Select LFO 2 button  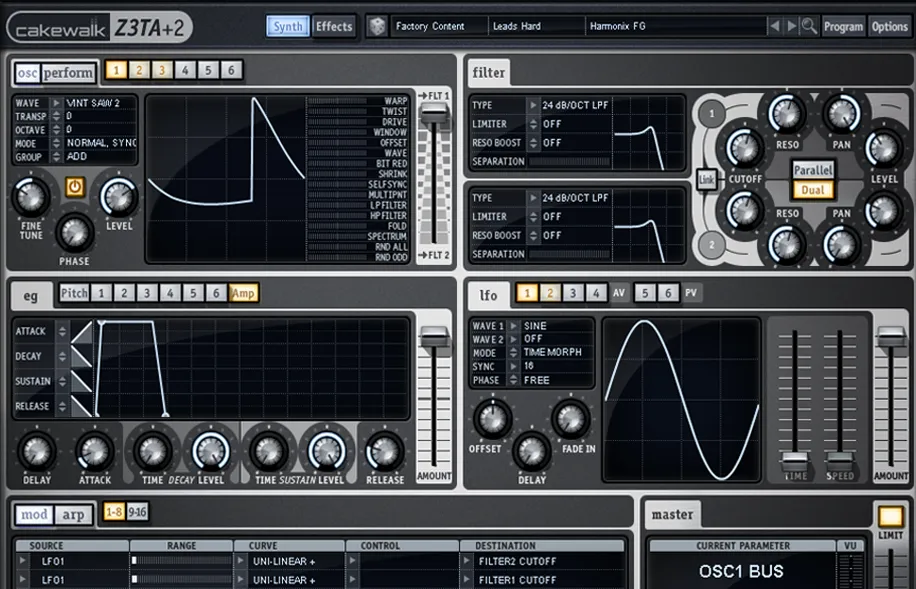click(x=550, y=293)
